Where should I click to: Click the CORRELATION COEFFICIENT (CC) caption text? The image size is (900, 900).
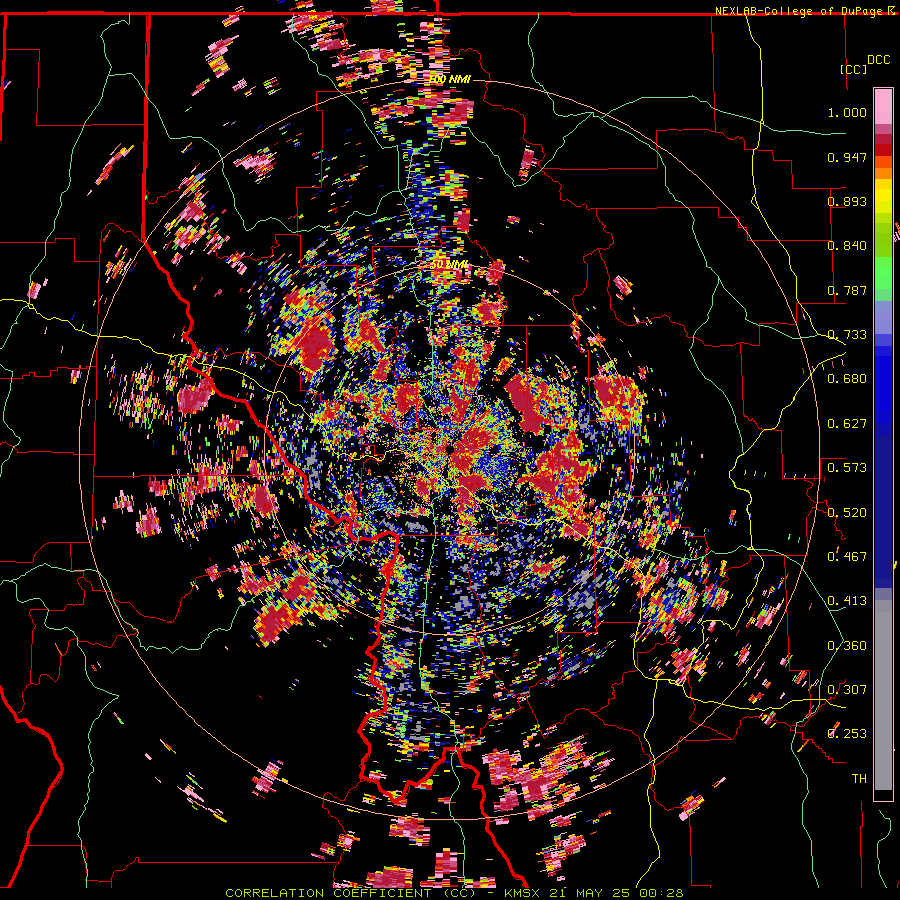point(350,893)
